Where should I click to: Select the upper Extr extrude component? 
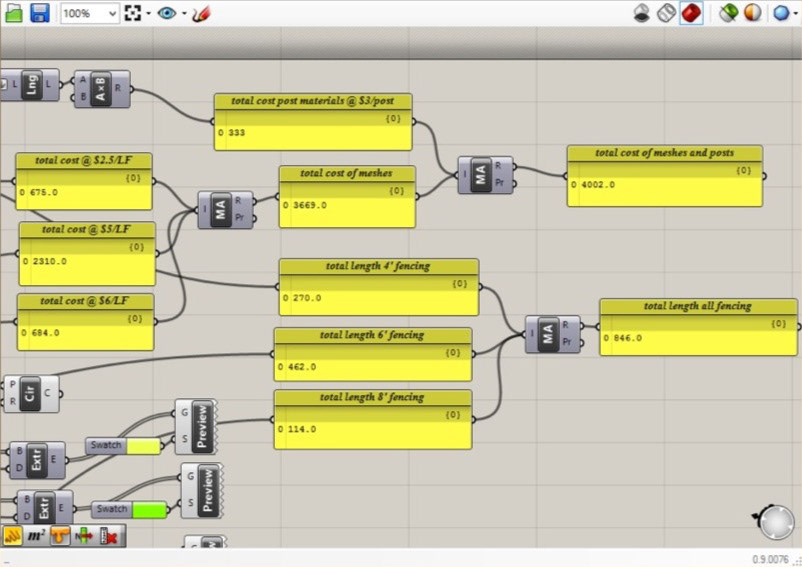36,460
